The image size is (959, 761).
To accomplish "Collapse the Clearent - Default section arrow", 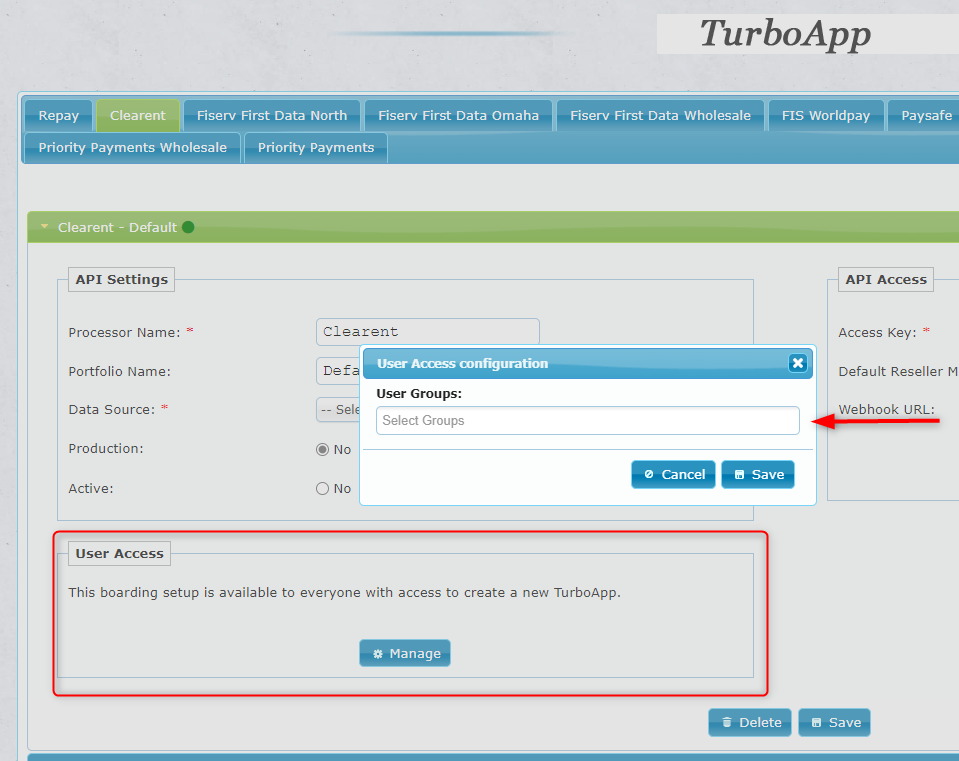I will tap(44, 227).
